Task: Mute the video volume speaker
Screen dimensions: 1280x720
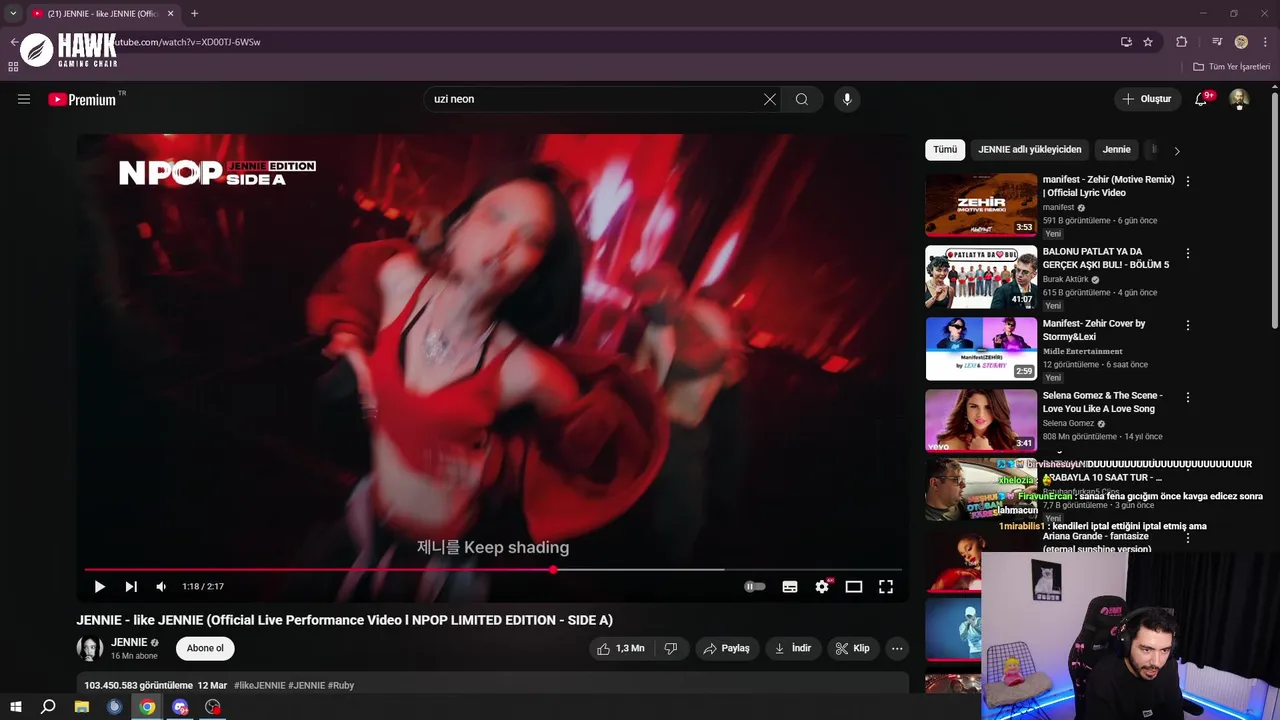Action: coord(161,587)
